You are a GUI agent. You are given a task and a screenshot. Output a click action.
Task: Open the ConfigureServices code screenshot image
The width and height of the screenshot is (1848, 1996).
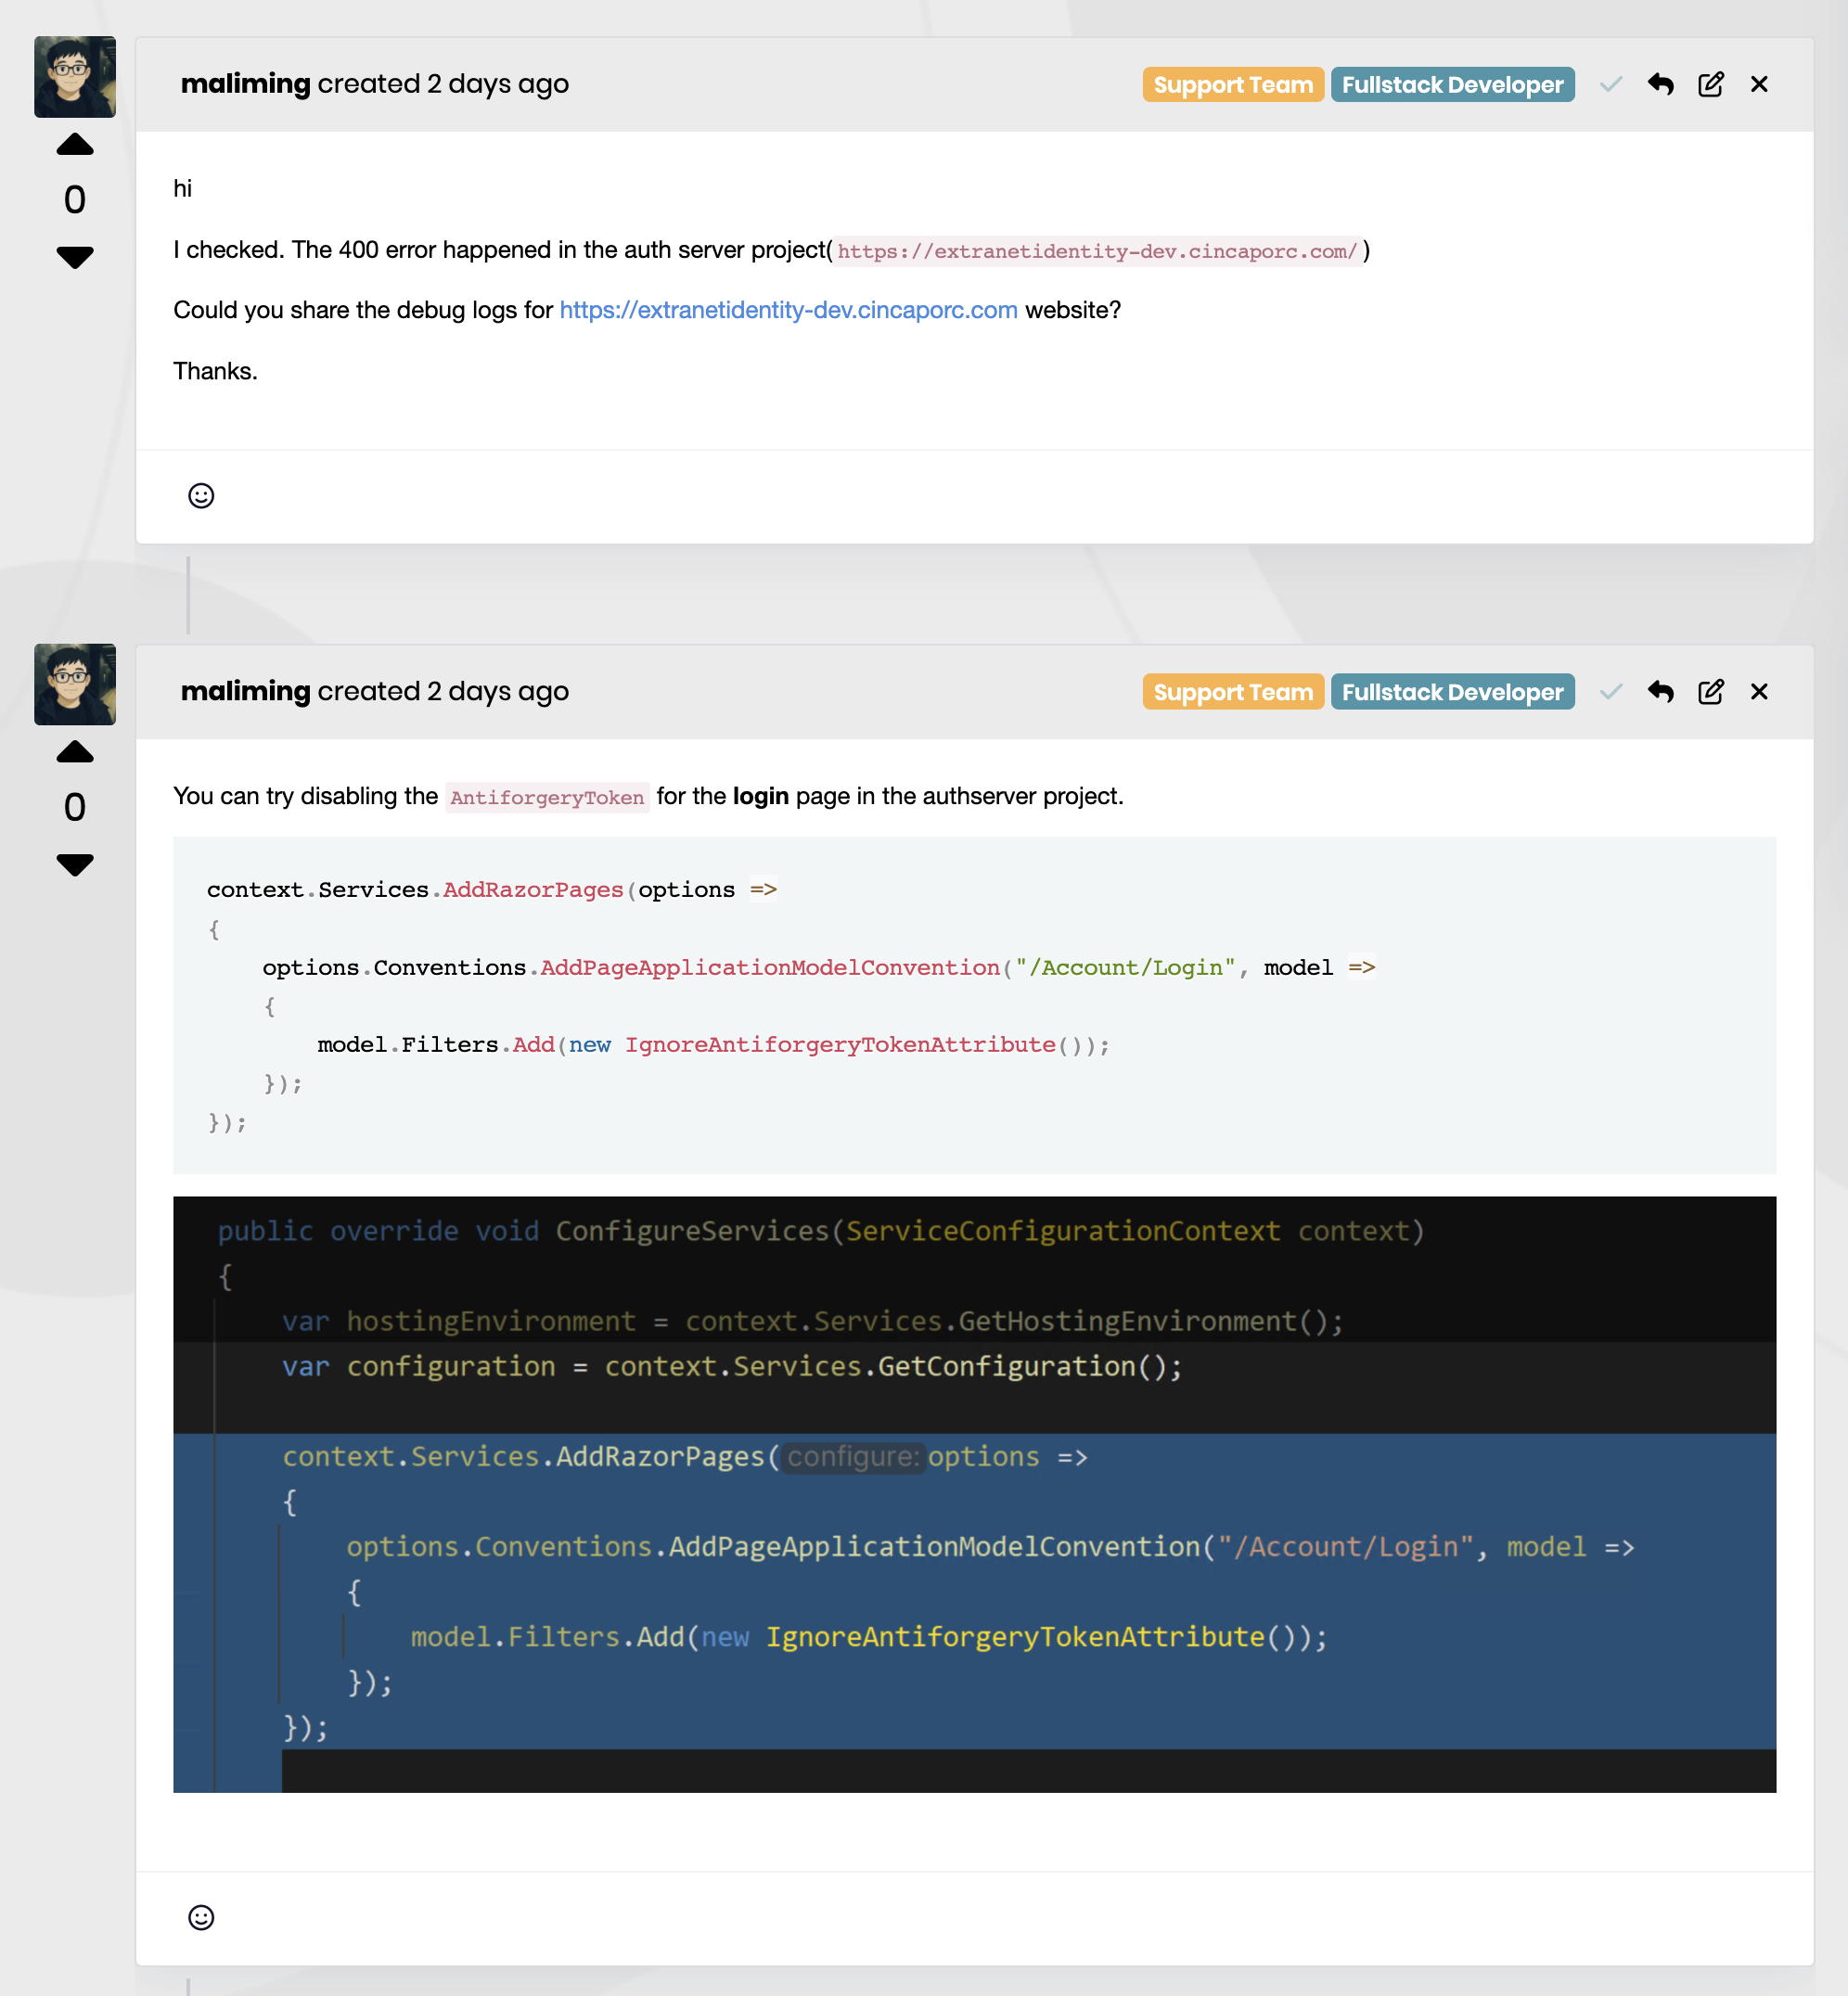(974, 1493)
